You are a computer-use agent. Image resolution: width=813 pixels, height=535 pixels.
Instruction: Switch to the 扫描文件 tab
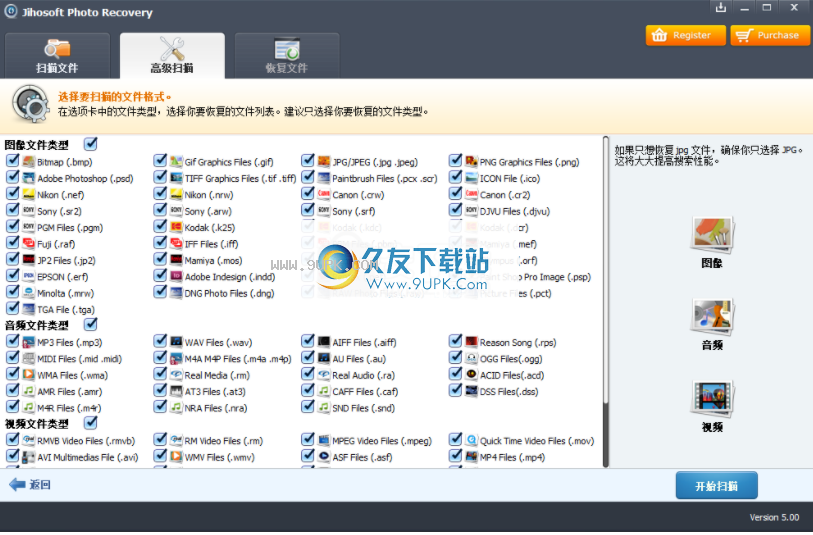click(57, 56)
